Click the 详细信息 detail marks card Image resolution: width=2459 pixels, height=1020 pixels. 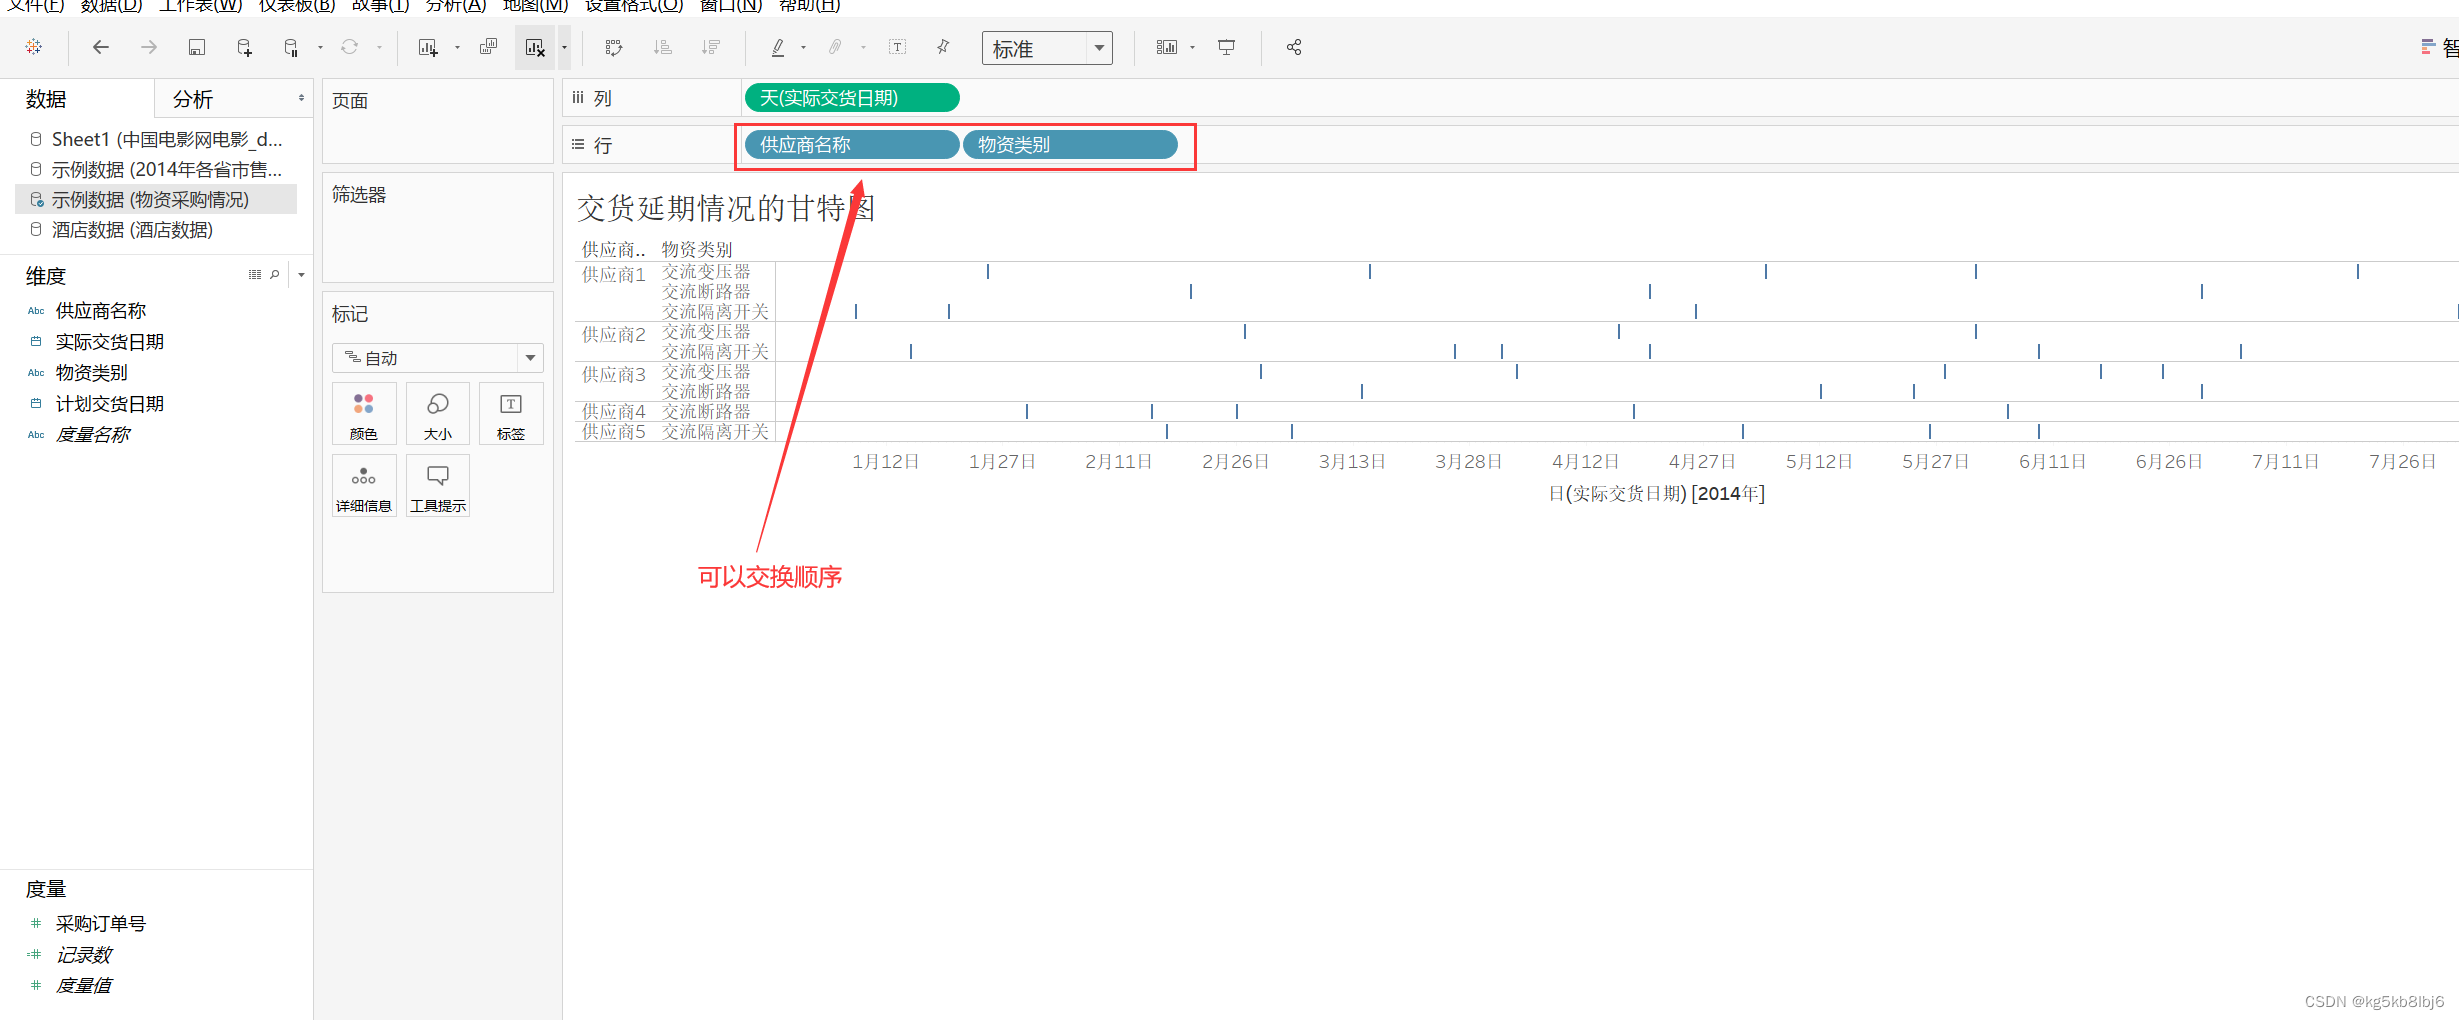(x=364, y=485)
